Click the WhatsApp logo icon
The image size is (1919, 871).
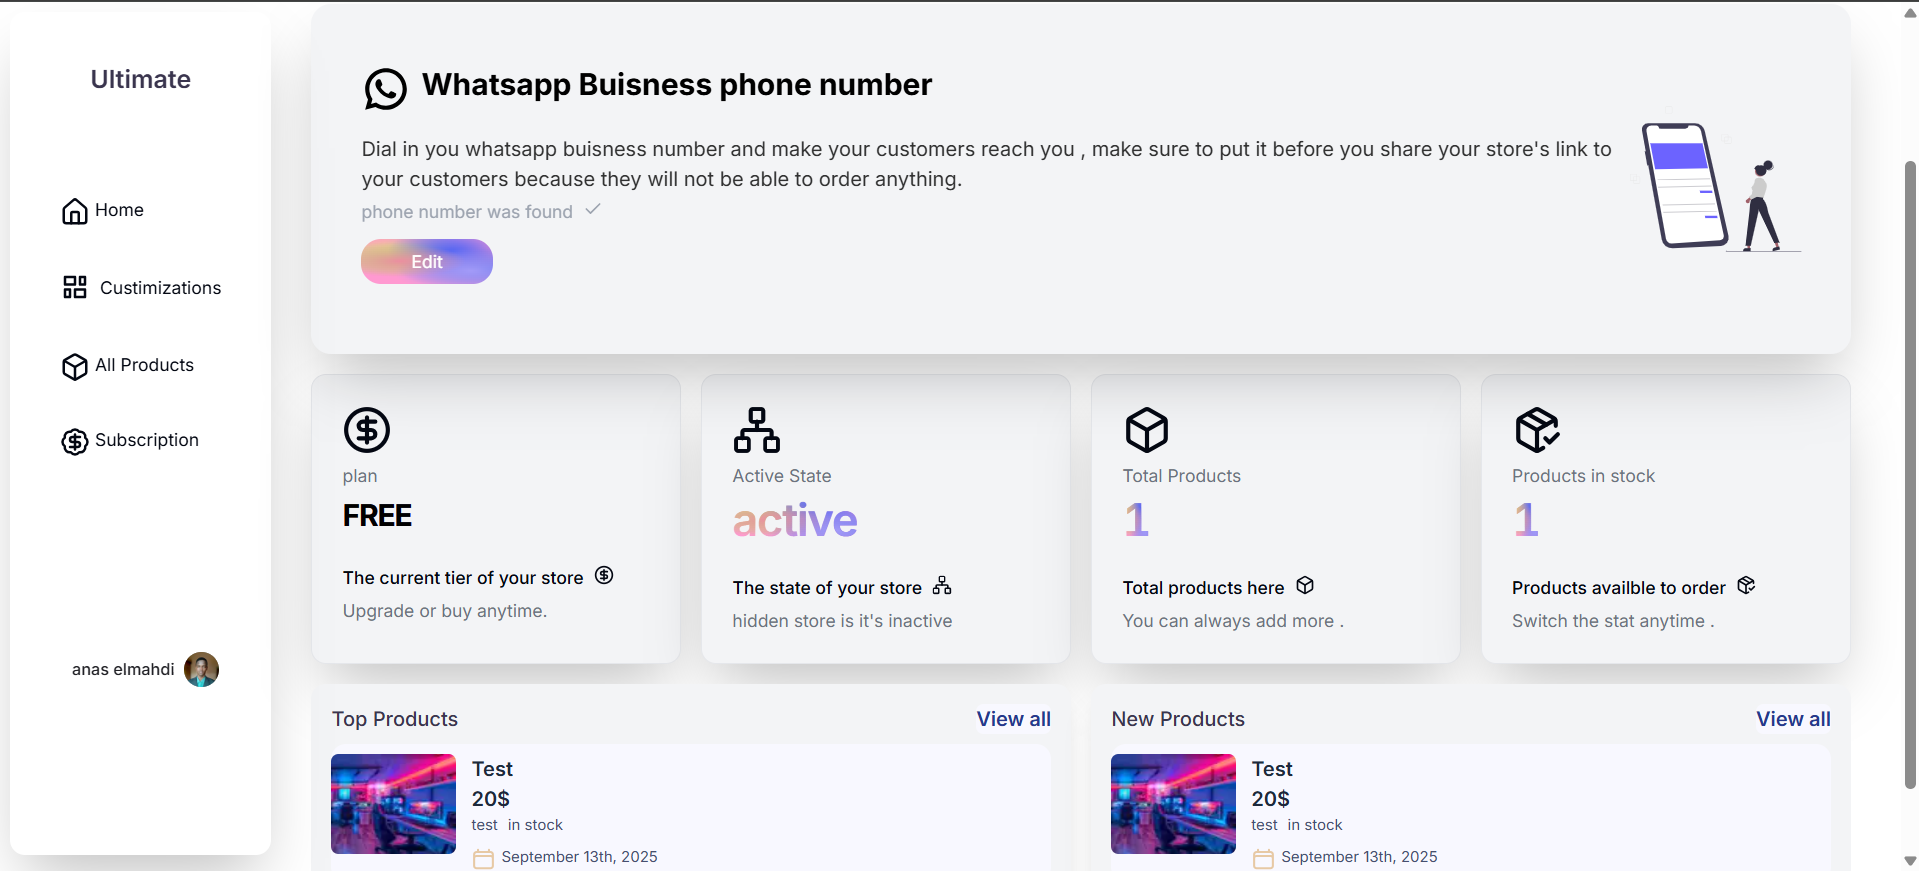385,89
